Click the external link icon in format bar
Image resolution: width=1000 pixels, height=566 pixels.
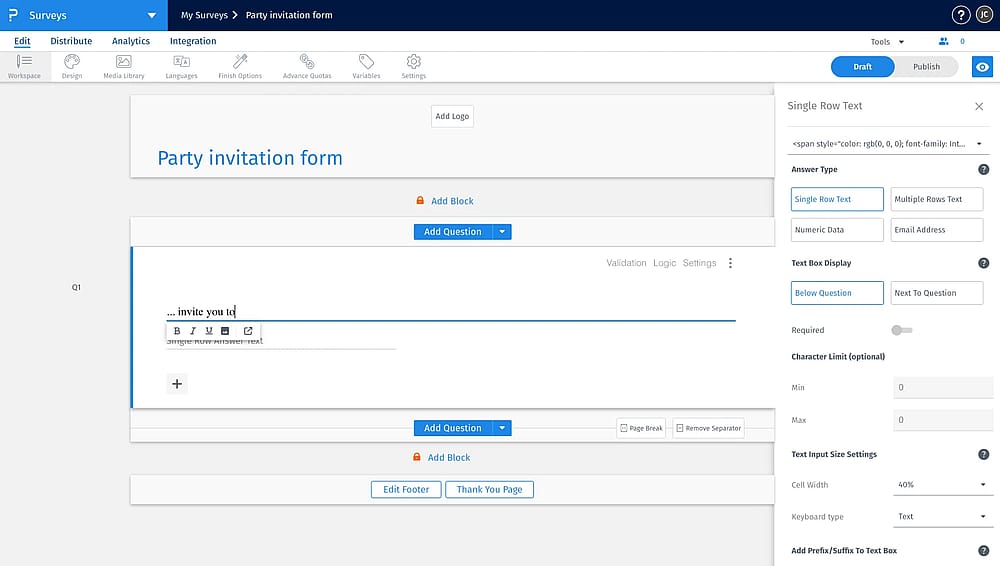click(x=248, y=331)
